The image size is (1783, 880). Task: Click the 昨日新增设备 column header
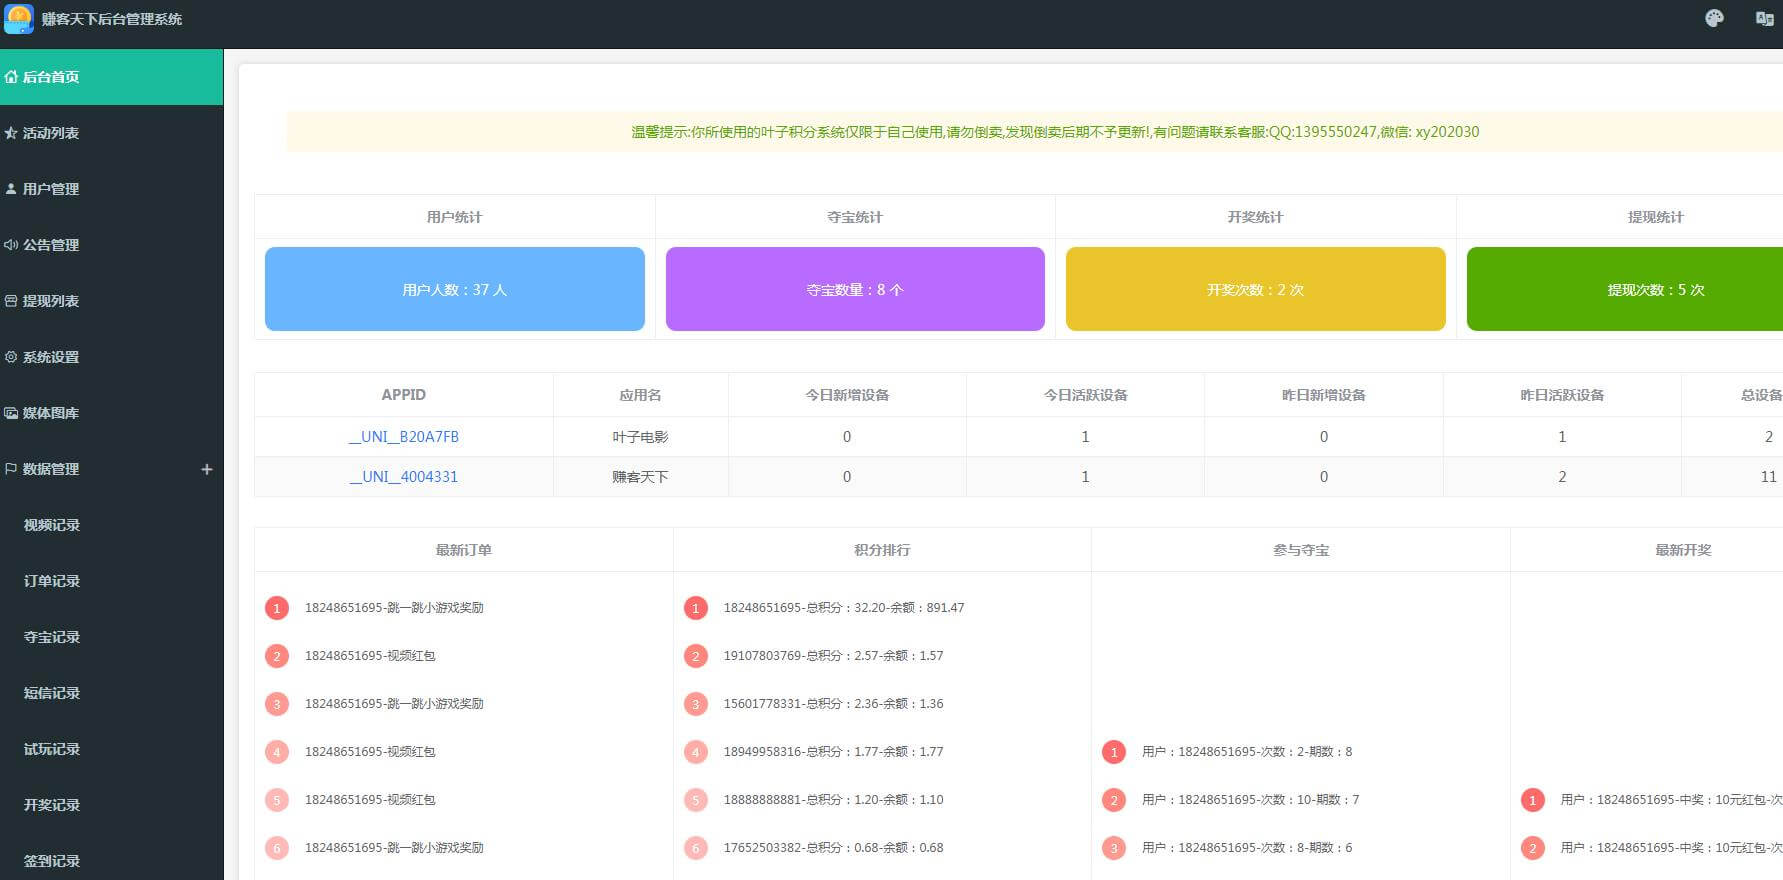[1324, 395]
